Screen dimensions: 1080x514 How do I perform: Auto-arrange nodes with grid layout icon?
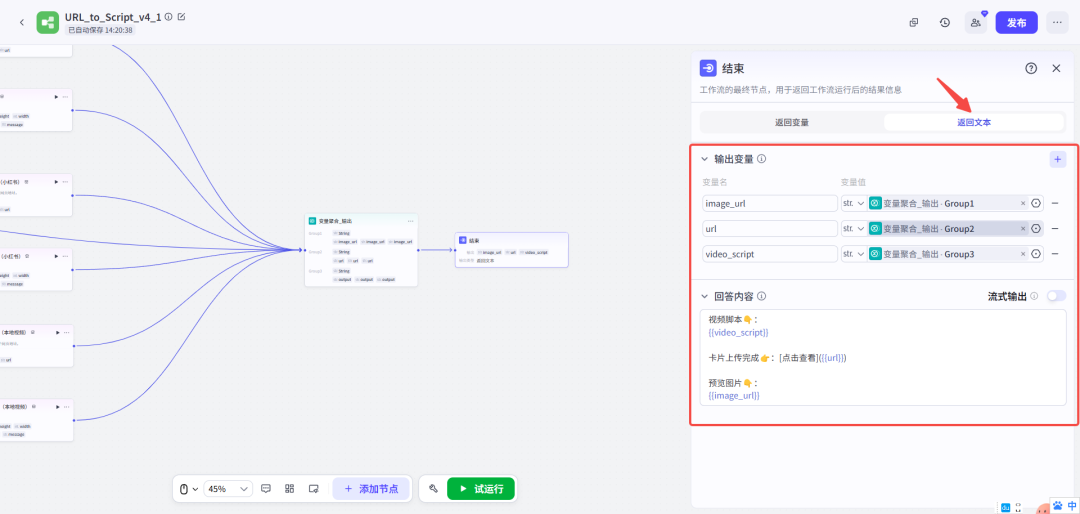coord(289,489)
